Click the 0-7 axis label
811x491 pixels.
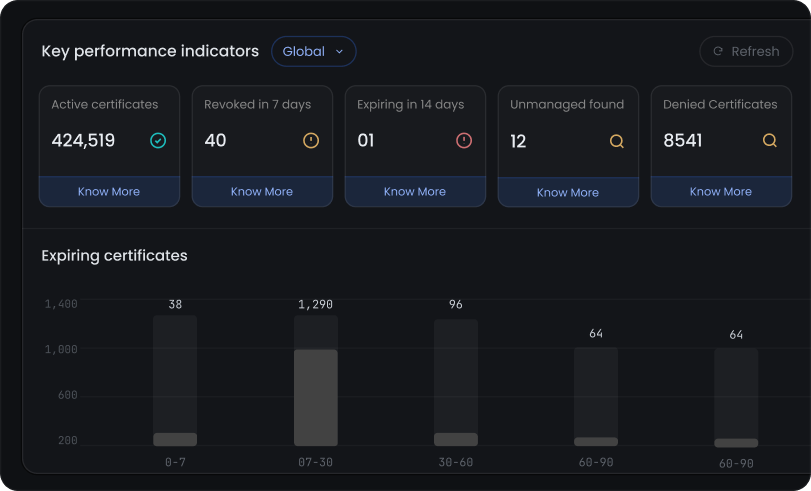point(175,462)
